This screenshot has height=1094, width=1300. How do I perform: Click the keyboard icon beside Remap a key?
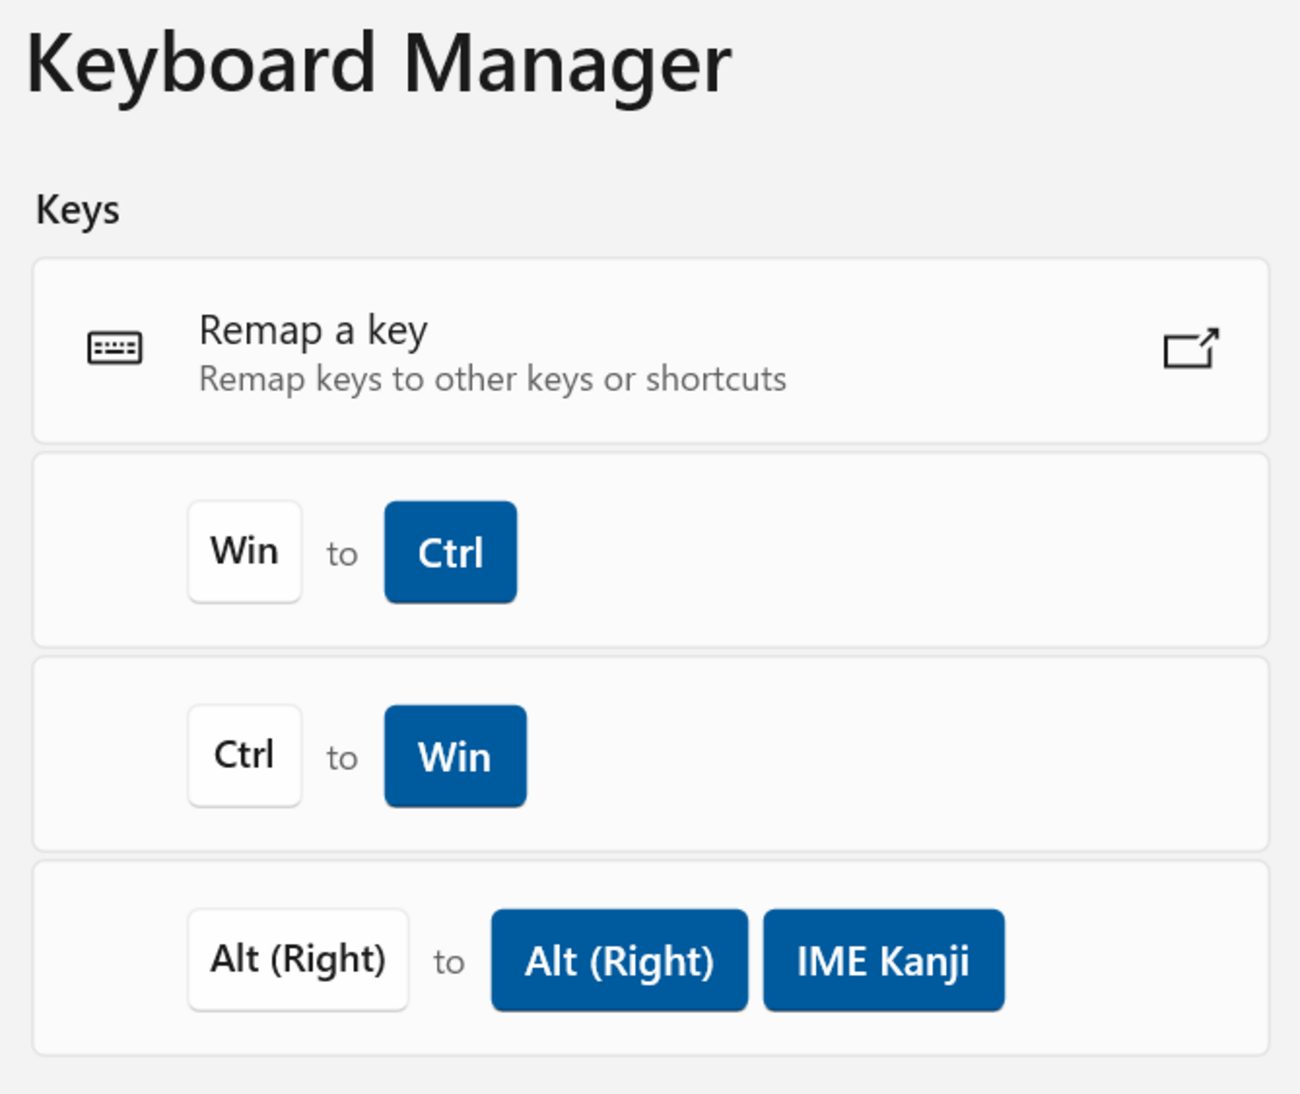(115, 349)
